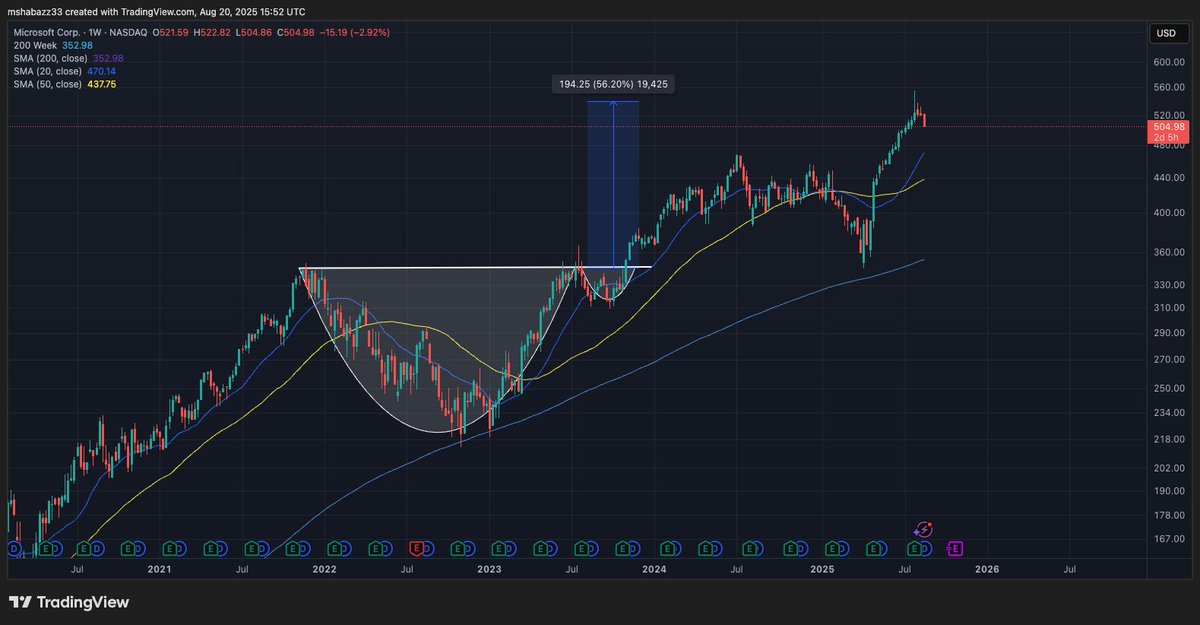Click the mshabazz33 created with TradingView.com caption
This screenshot has width=1200, height=625.
coord(157,12)
